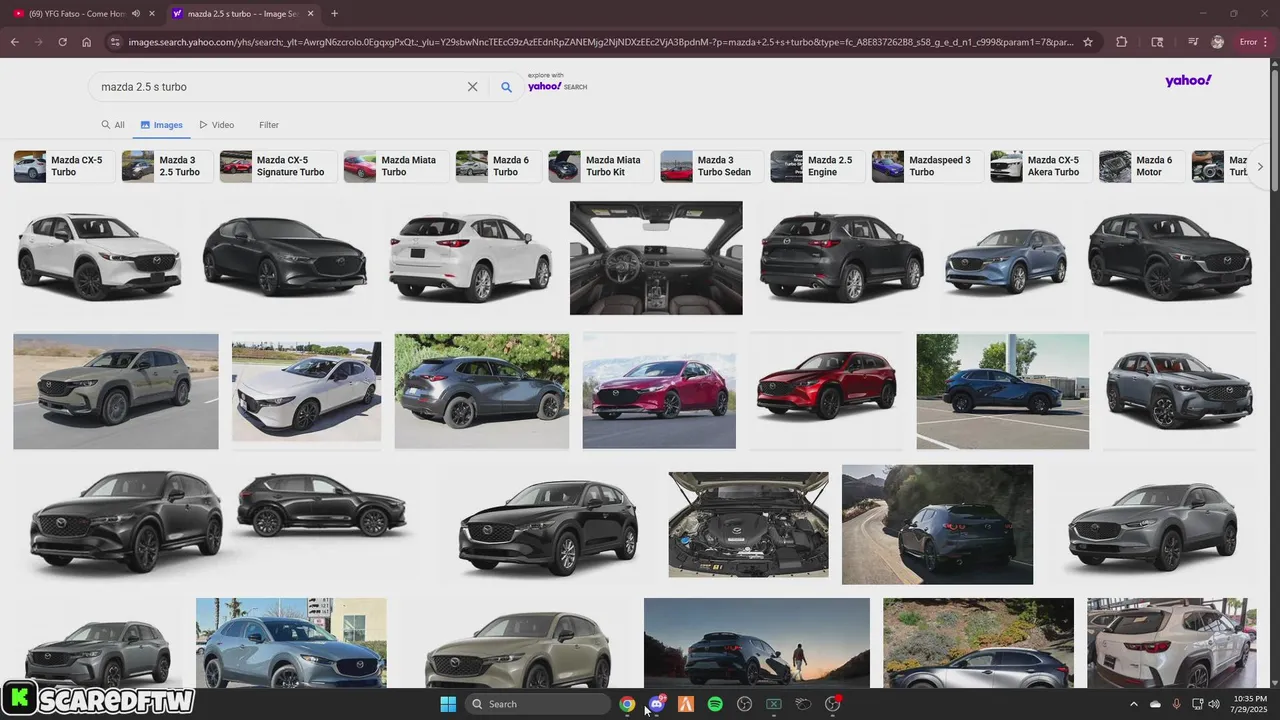This screenshot has width=1280, height=720.
Task: Click the taskbar Search box
Action: pos(540,704)
